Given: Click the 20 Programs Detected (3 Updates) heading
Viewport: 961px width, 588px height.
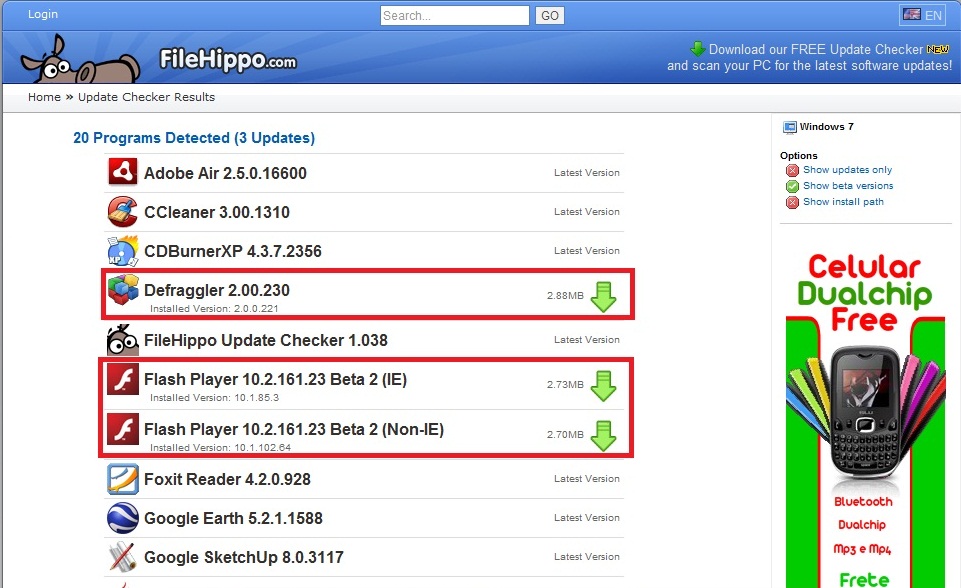Looking at the screenshot, I should pyautogui.click(x=194, y=138).
